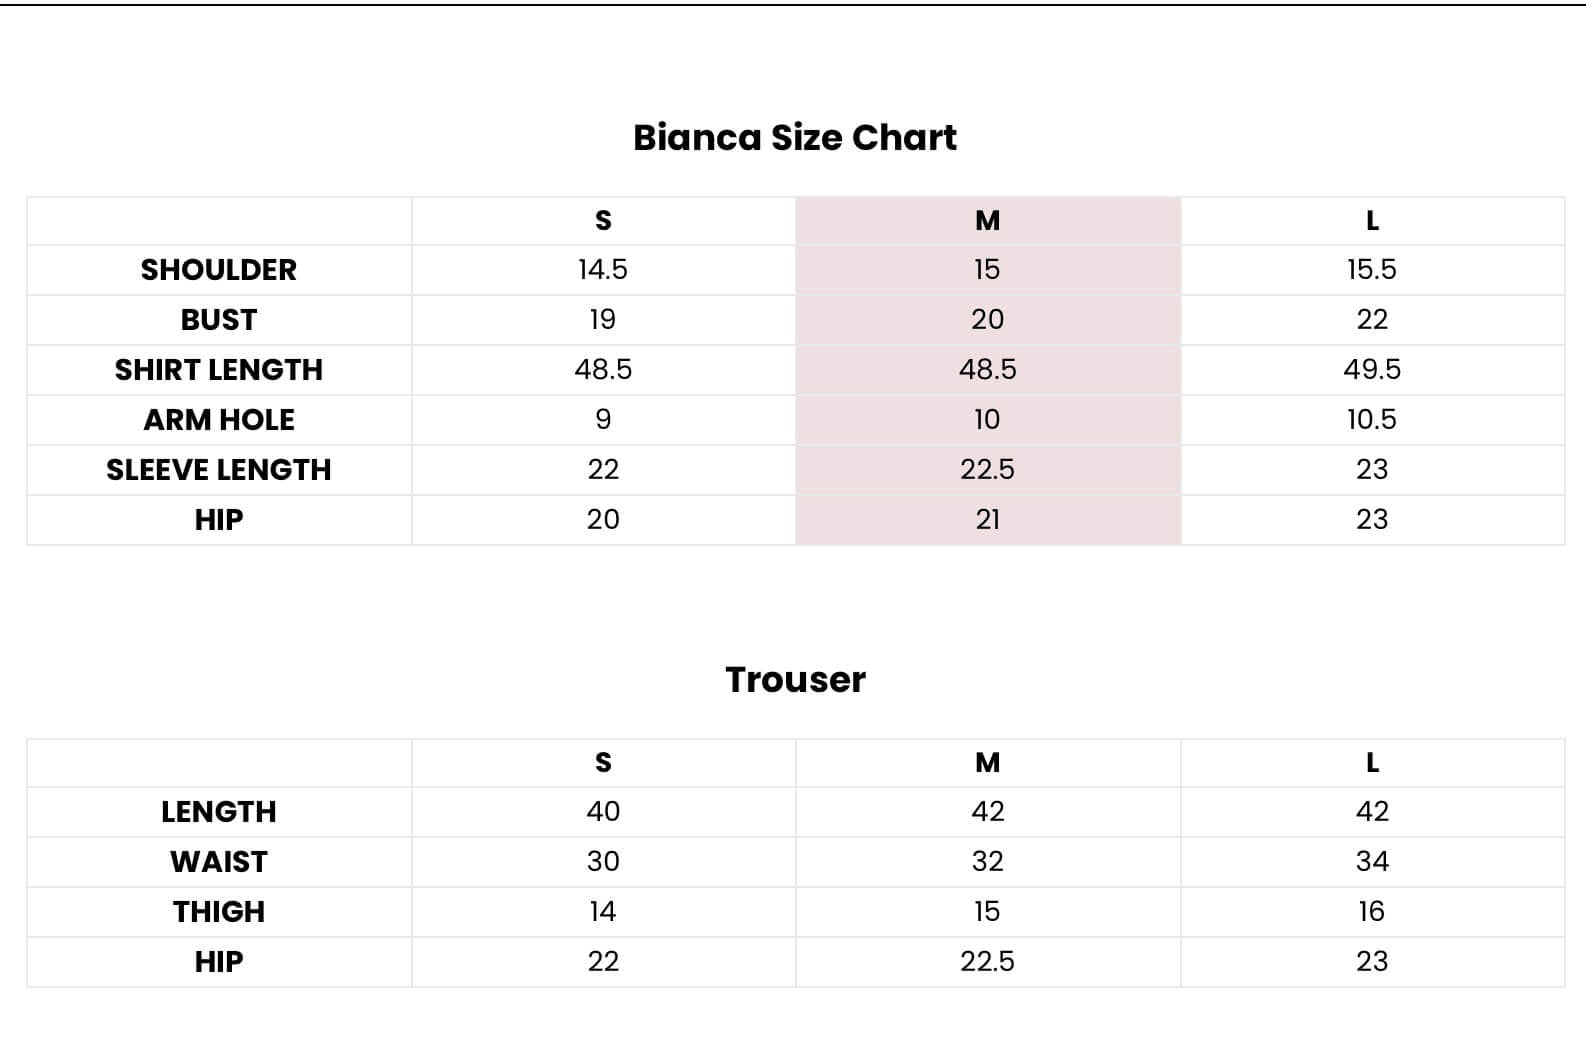The width and height of the screenshot is (1586, 1047).
Task: Click the small thigh value 14
Action: (603, 912)
